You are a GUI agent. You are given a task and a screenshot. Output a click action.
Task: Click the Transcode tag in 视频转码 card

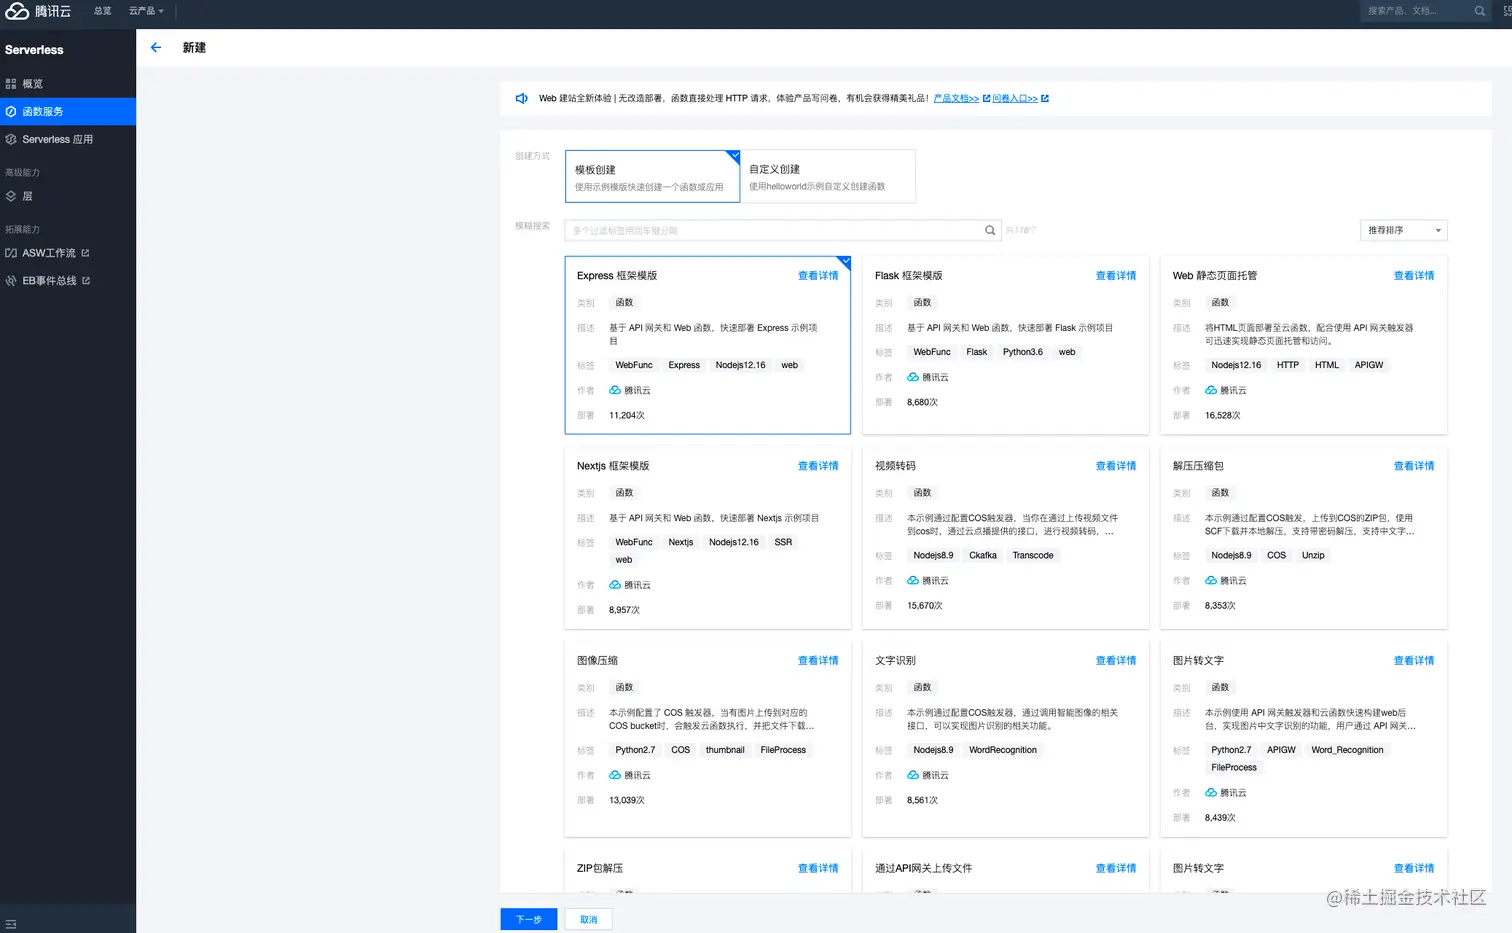coord(1033,555)
